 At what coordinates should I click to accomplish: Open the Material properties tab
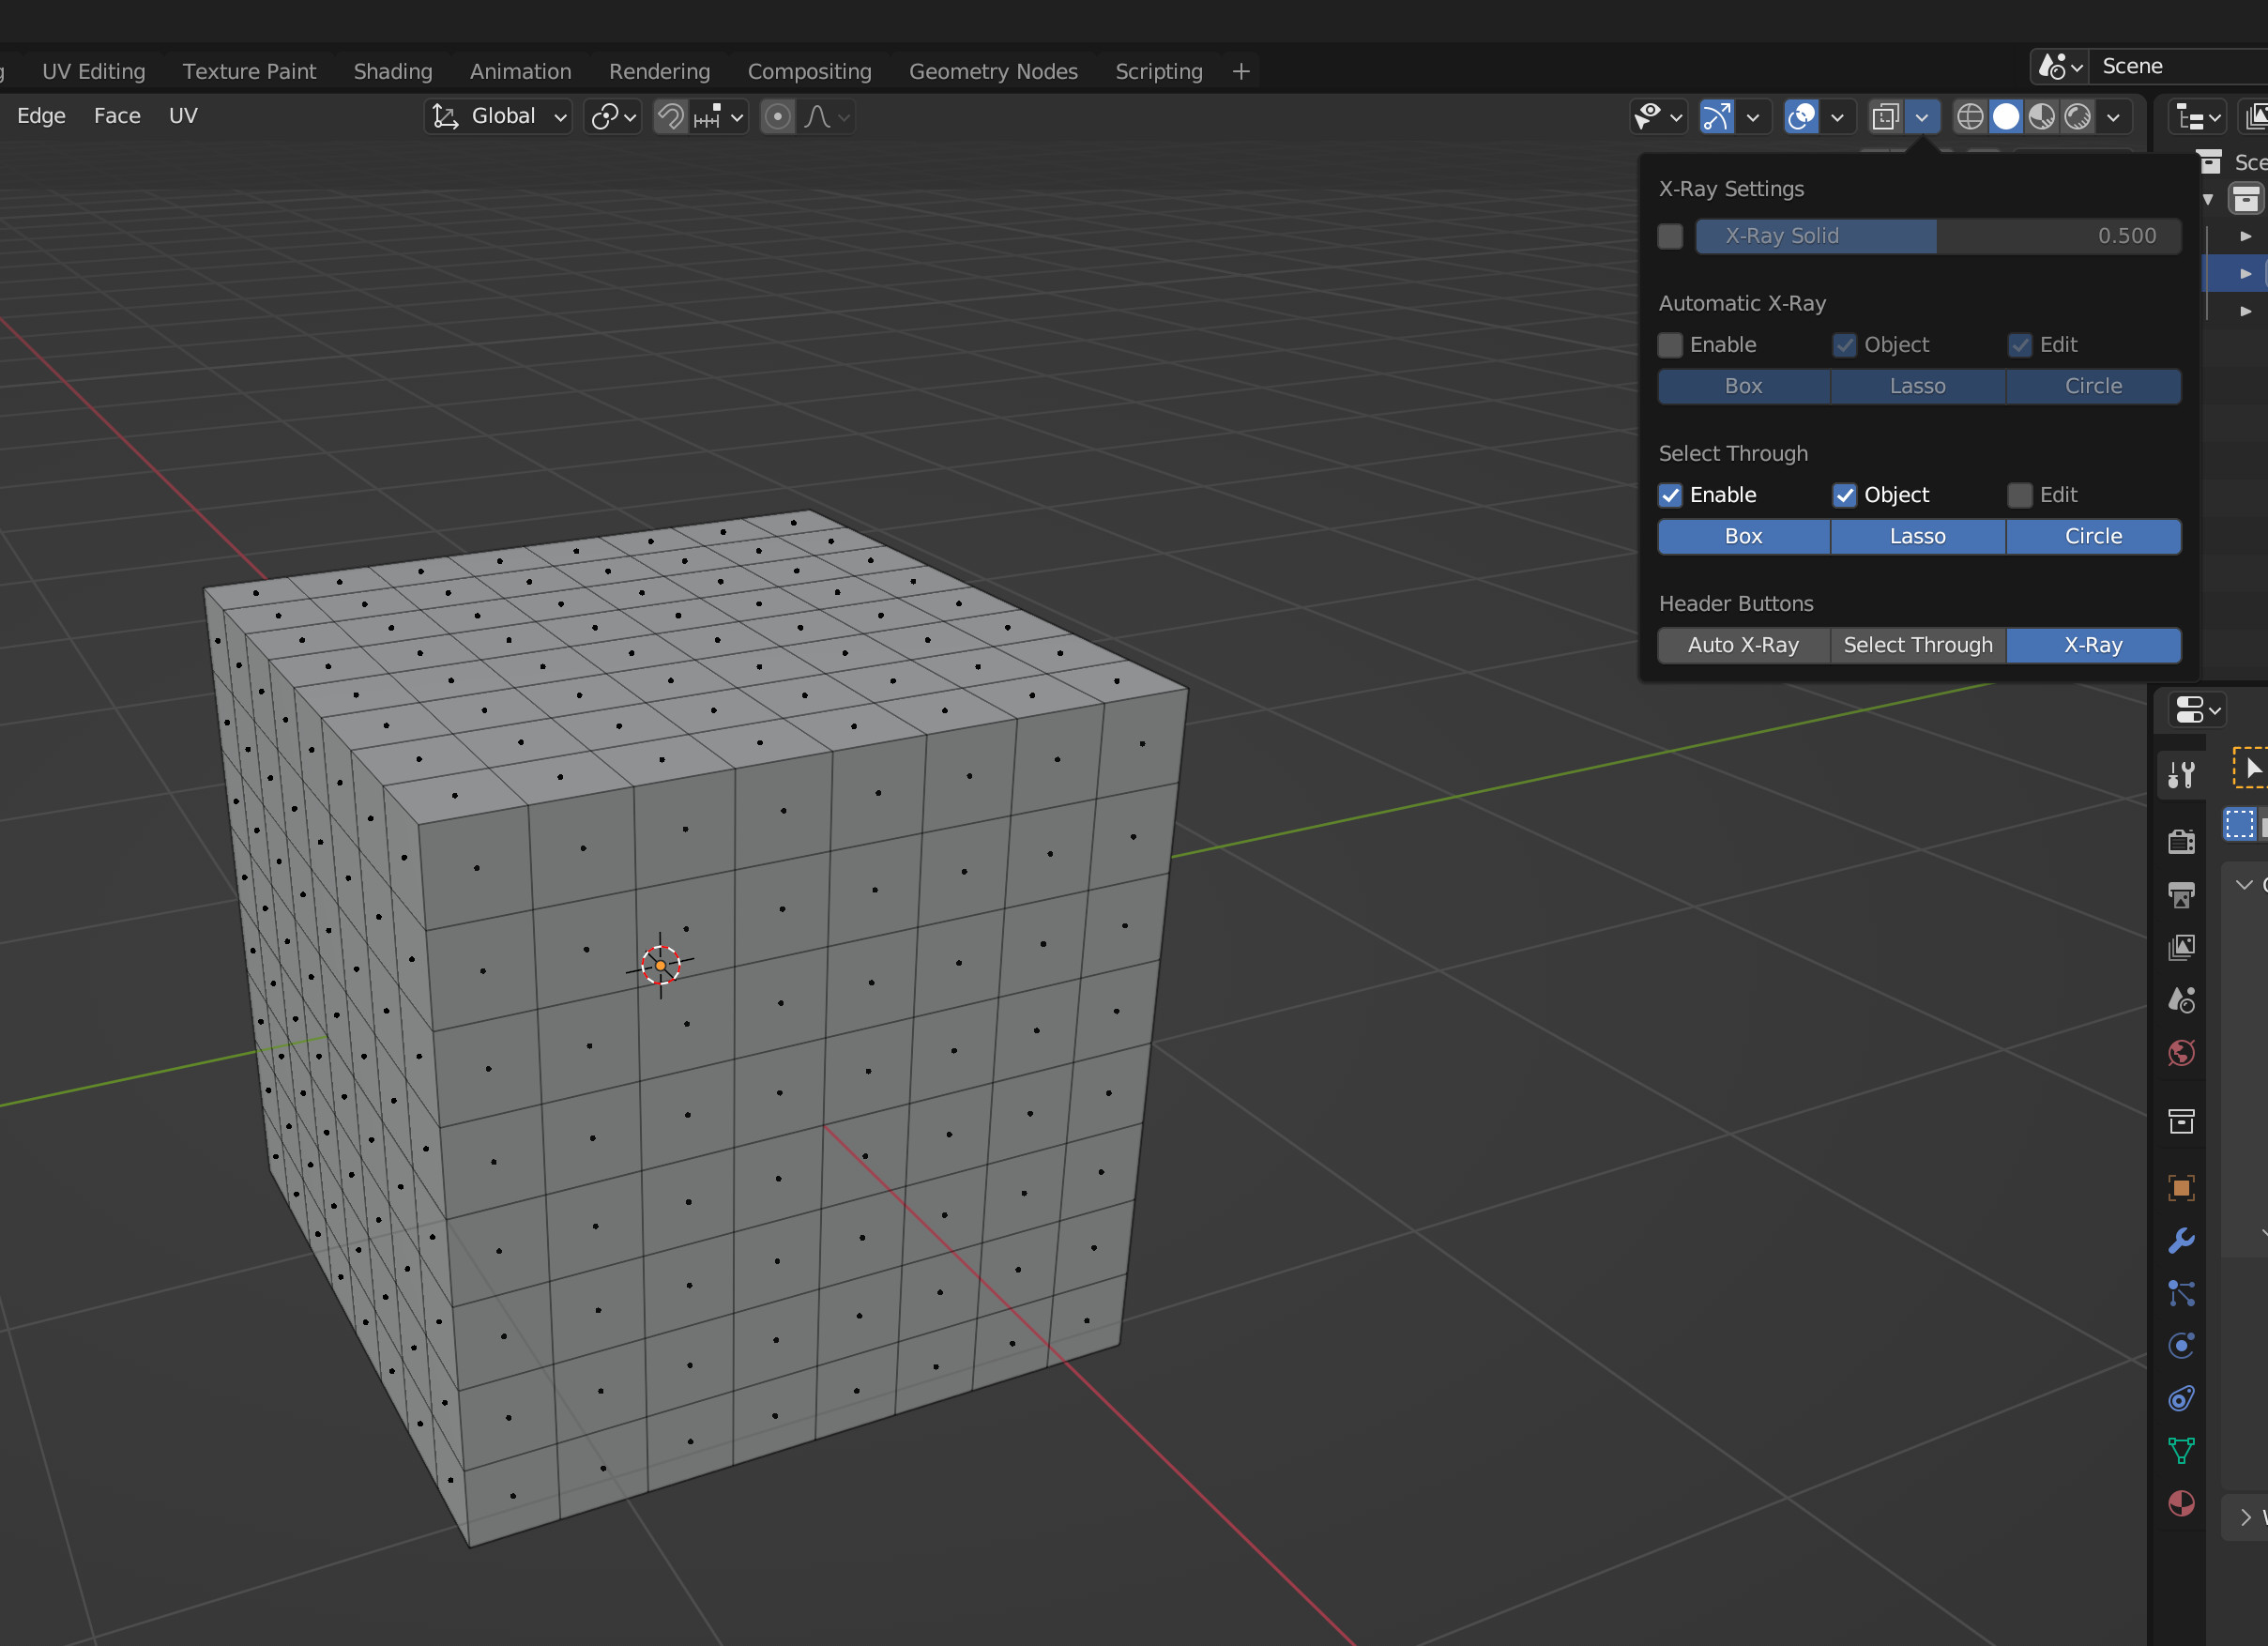pyautogui.click(x=2181, y=1503)
